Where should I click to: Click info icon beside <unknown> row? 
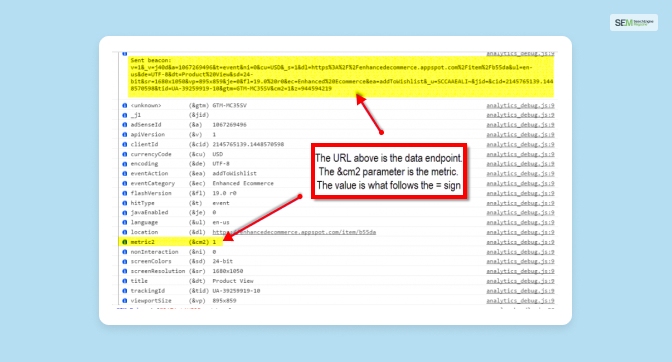pyautogui.click(x=125, y=105)
